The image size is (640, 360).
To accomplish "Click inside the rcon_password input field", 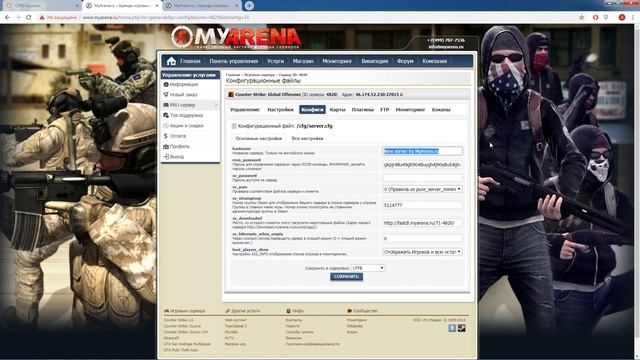I will tap(422, 164).
